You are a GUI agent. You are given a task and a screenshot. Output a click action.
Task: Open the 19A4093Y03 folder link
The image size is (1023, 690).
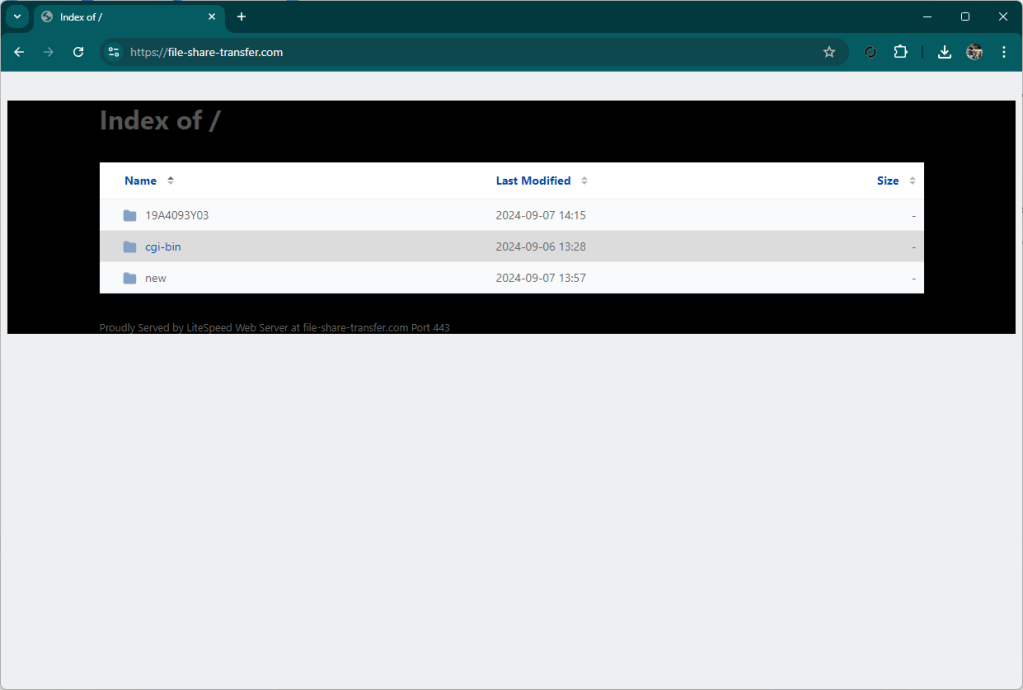pos(177,216)
